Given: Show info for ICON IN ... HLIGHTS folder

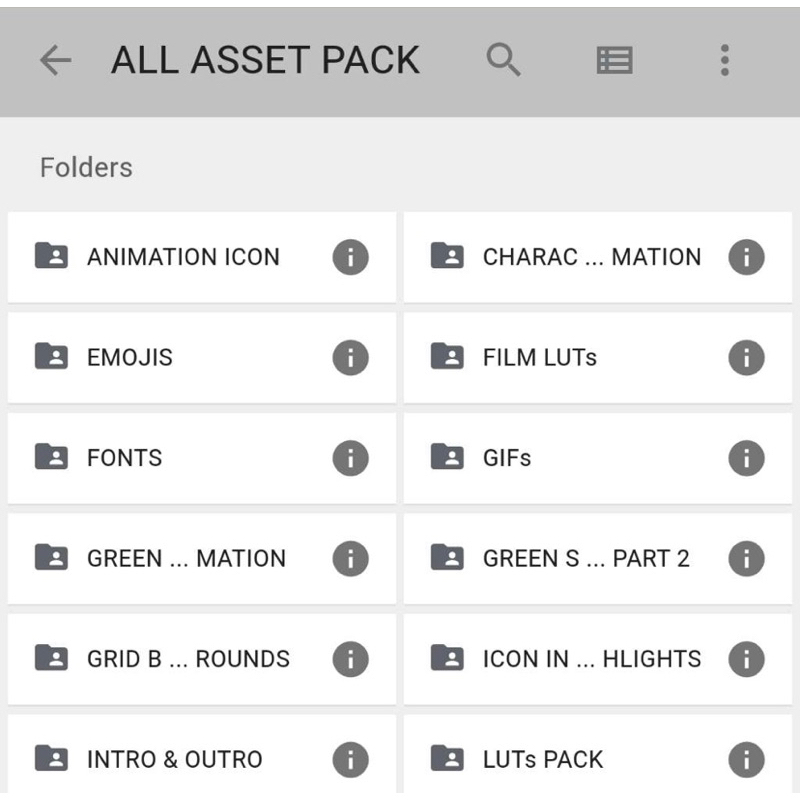Looking at the screenshot, I should click(746, 659).
